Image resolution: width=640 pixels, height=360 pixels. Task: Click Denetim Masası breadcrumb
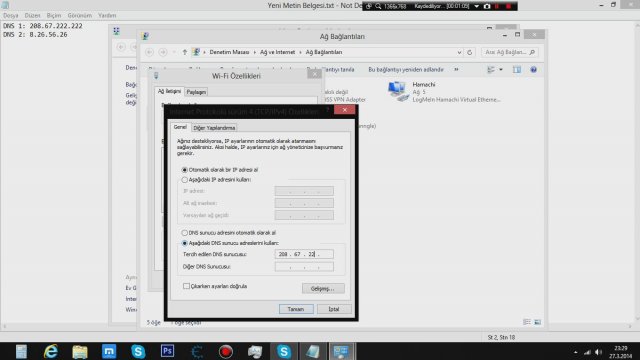229,52
